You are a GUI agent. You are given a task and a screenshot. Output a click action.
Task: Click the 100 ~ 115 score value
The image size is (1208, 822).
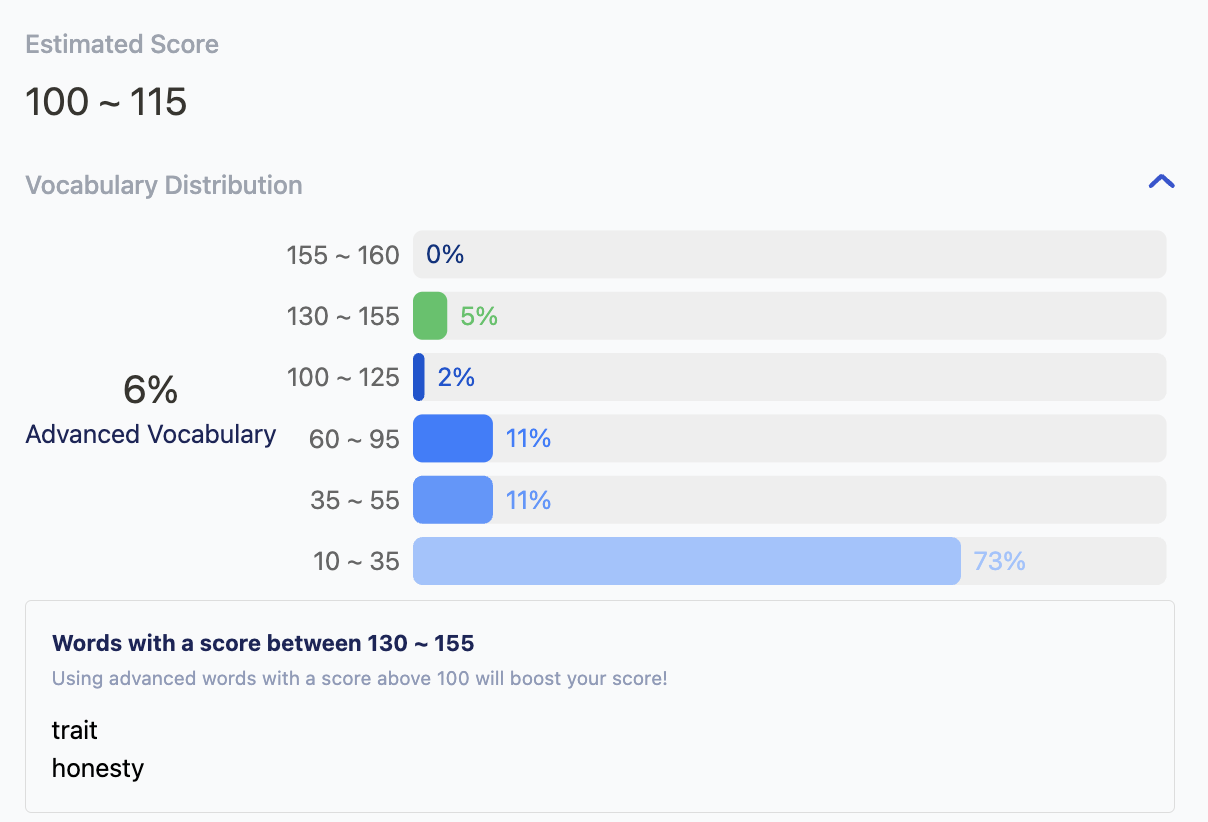point(106,102)
